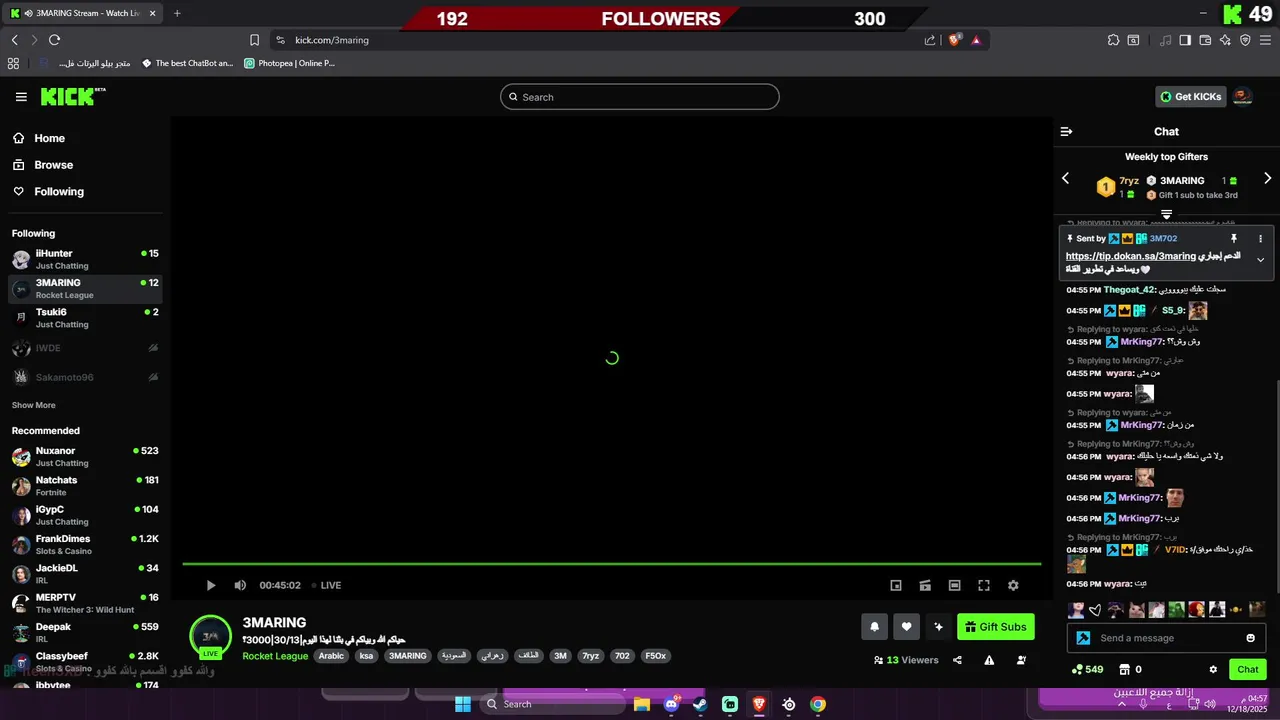Image resolution: width=1280 pixels, height=720 pixels.
Task: Open Brave Leo AI icon
Action: tap(1225, 40)
